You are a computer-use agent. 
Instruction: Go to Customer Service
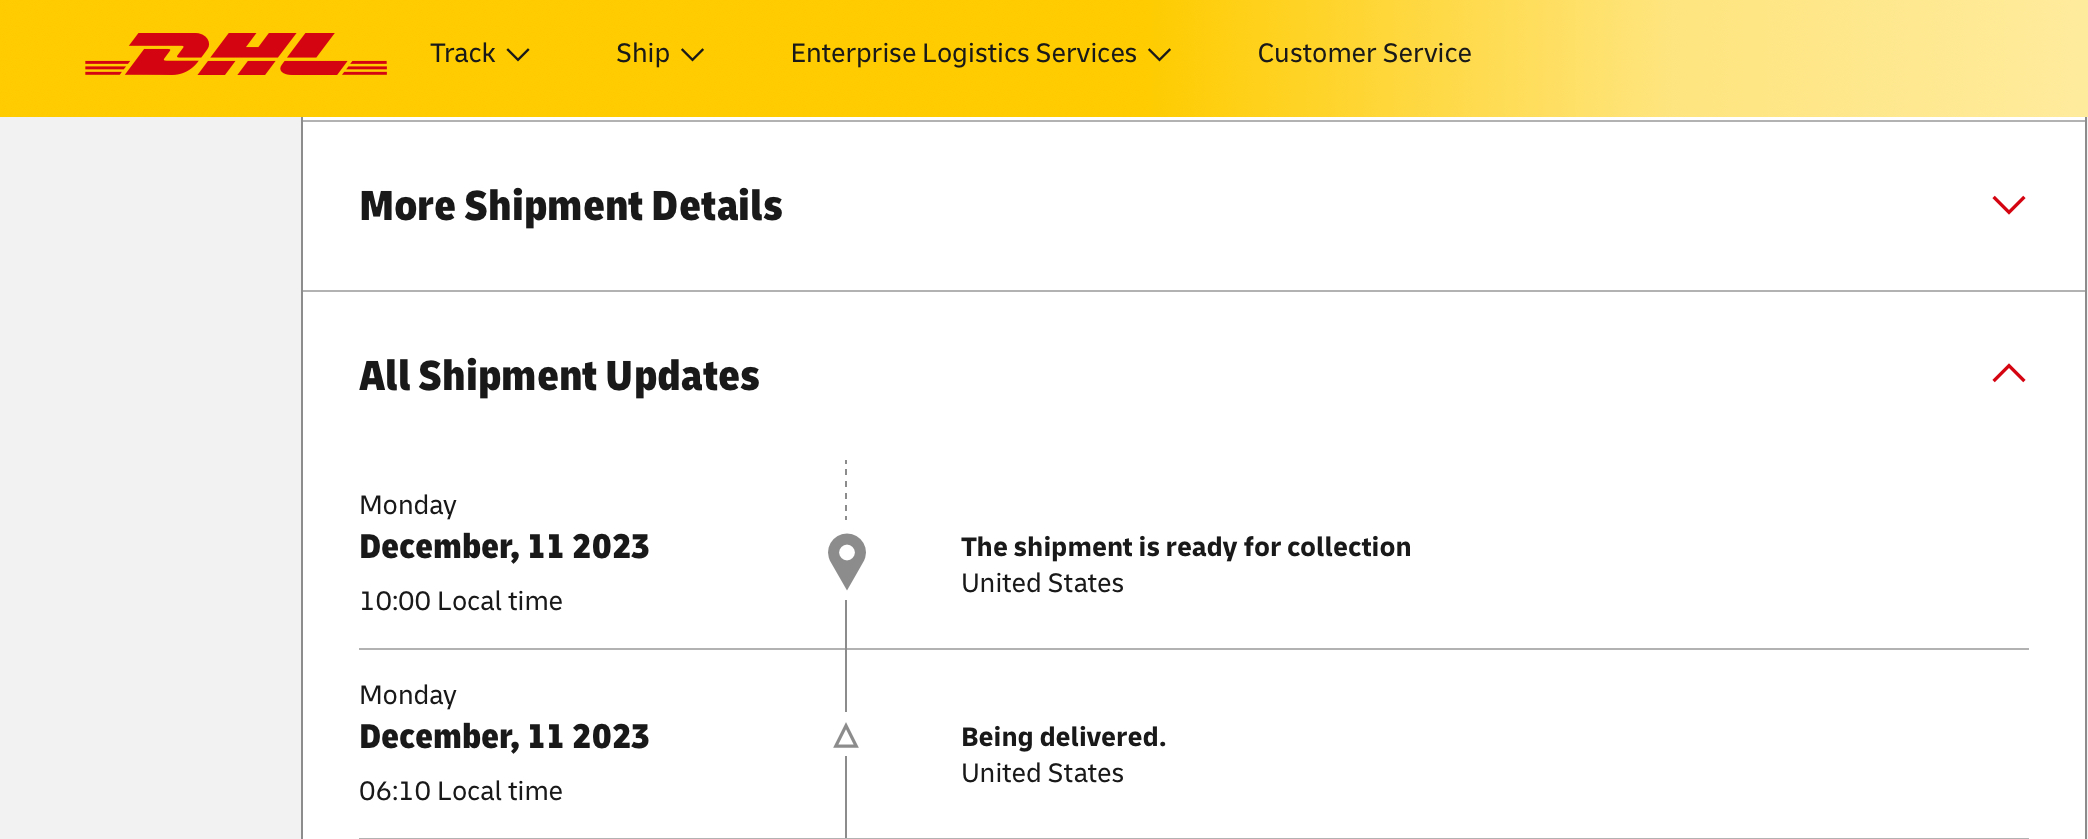tap(1364, 53)
